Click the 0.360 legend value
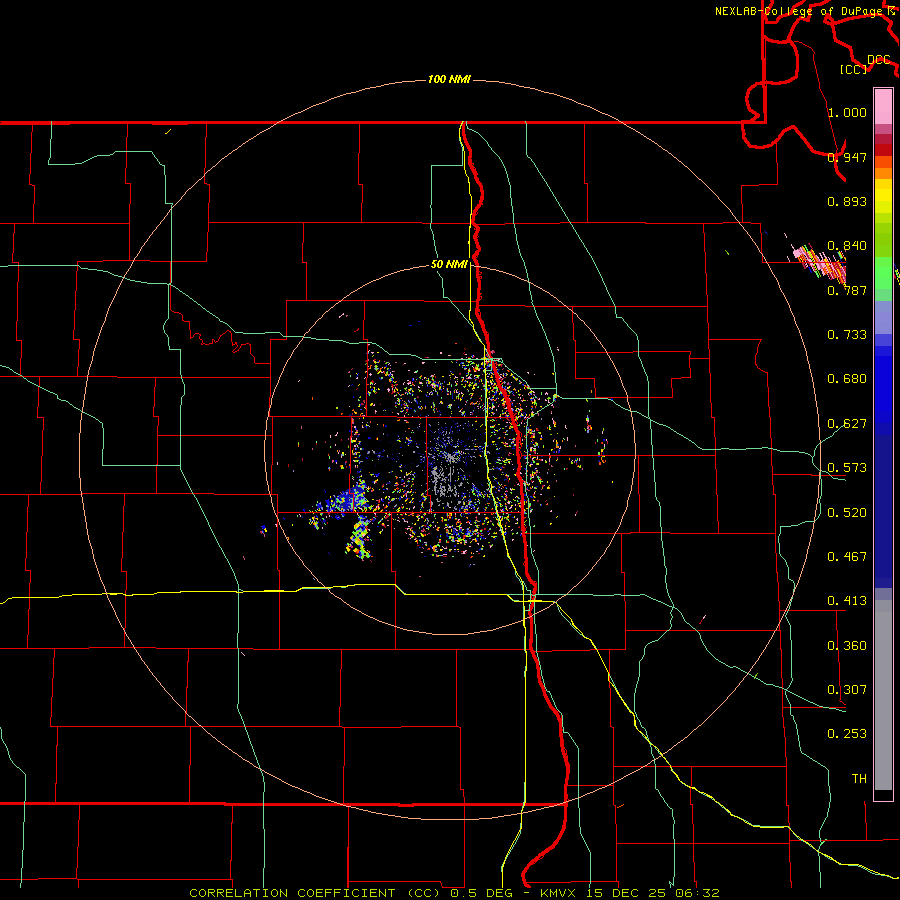This screenshot has height=900, width=900. 847,646
